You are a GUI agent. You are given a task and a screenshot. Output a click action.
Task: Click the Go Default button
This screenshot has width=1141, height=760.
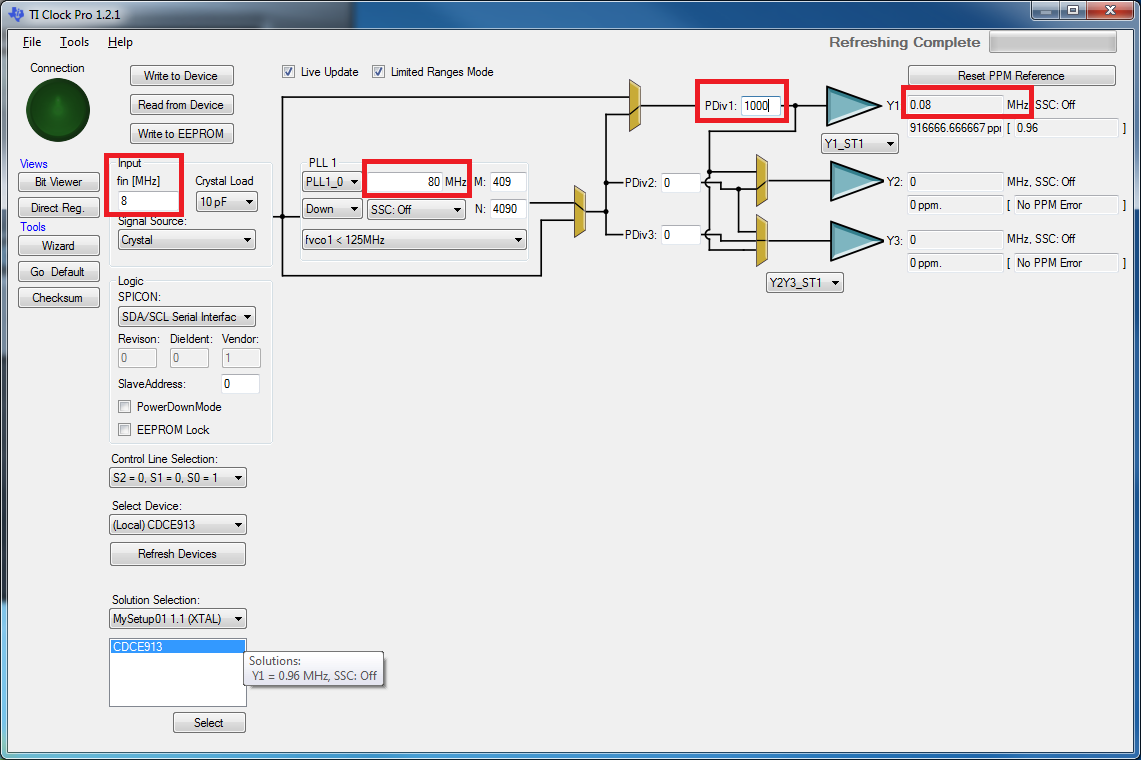[x=59, y=272]
